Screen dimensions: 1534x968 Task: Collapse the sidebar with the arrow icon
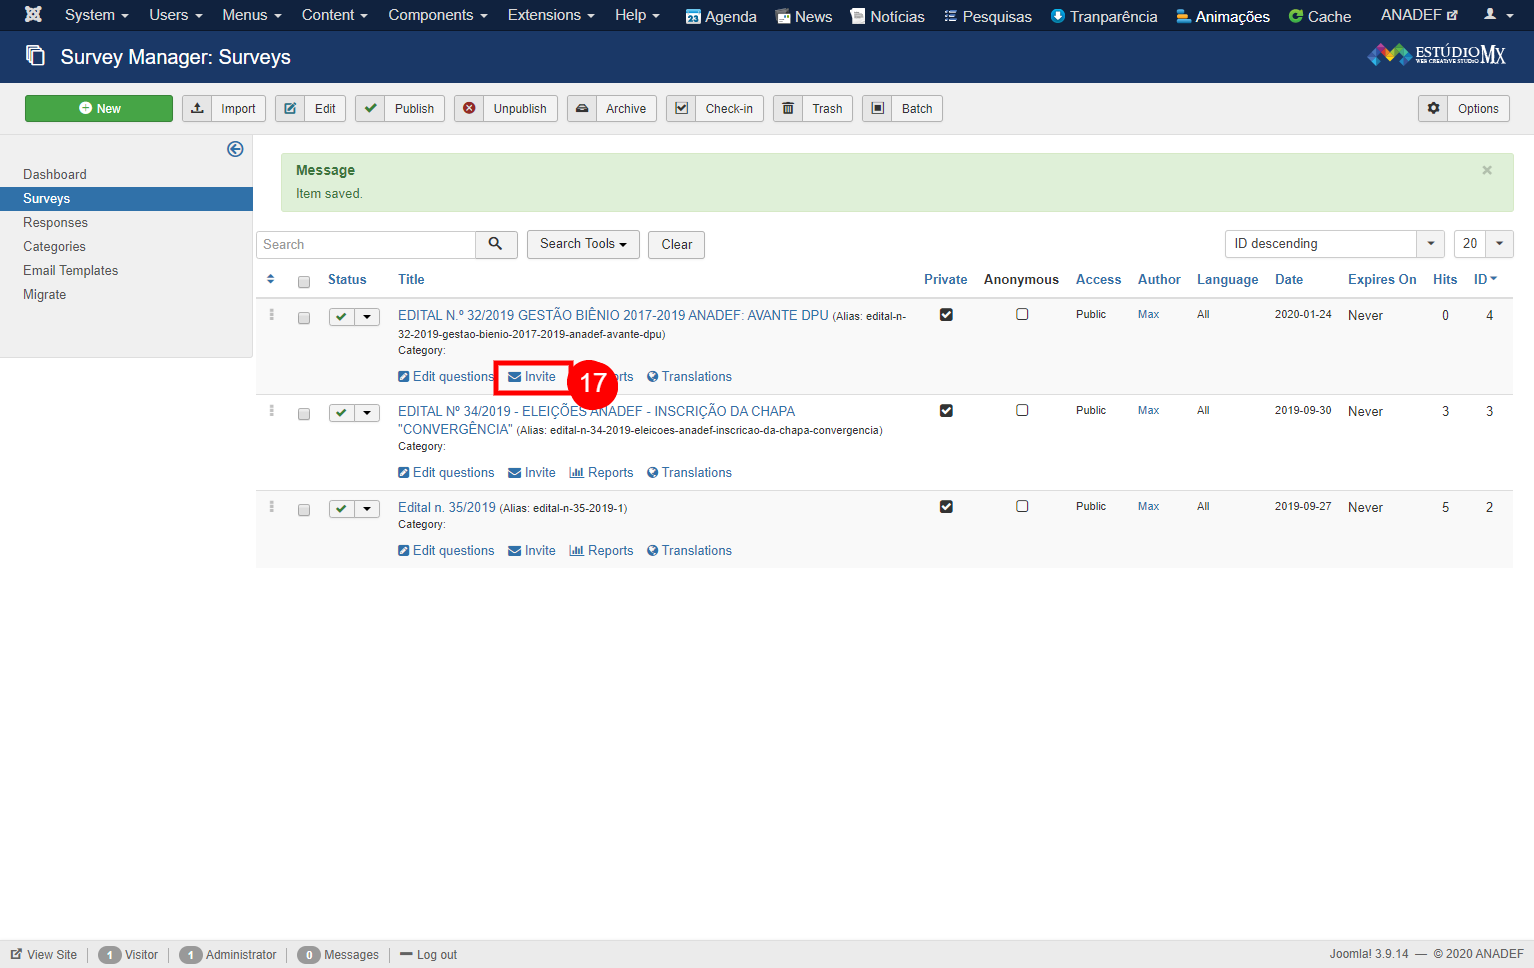click(235, 149)
